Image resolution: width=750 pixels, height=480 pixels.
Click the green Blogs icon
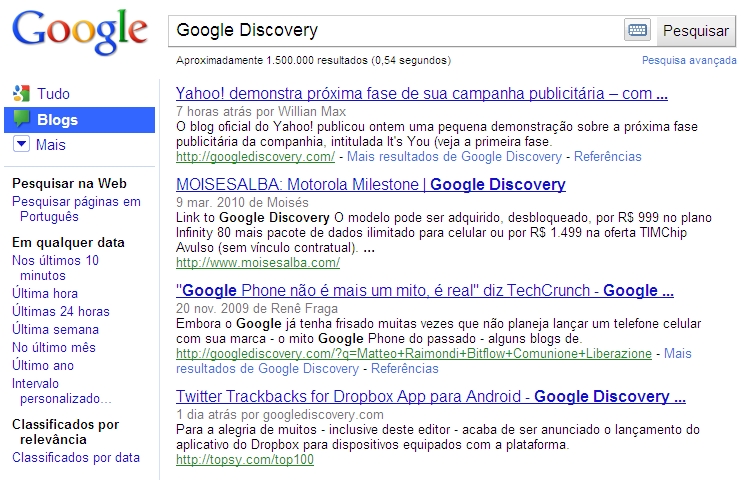pyautogui.click(x=21, y=120)
